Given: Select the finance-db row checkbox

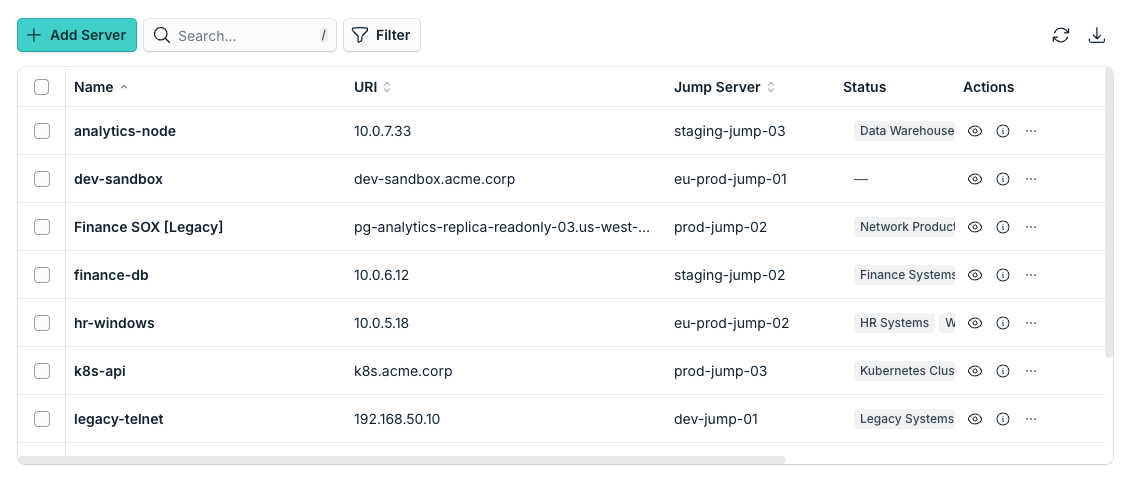Looking at the screenshot, I should tap(42, 275).
